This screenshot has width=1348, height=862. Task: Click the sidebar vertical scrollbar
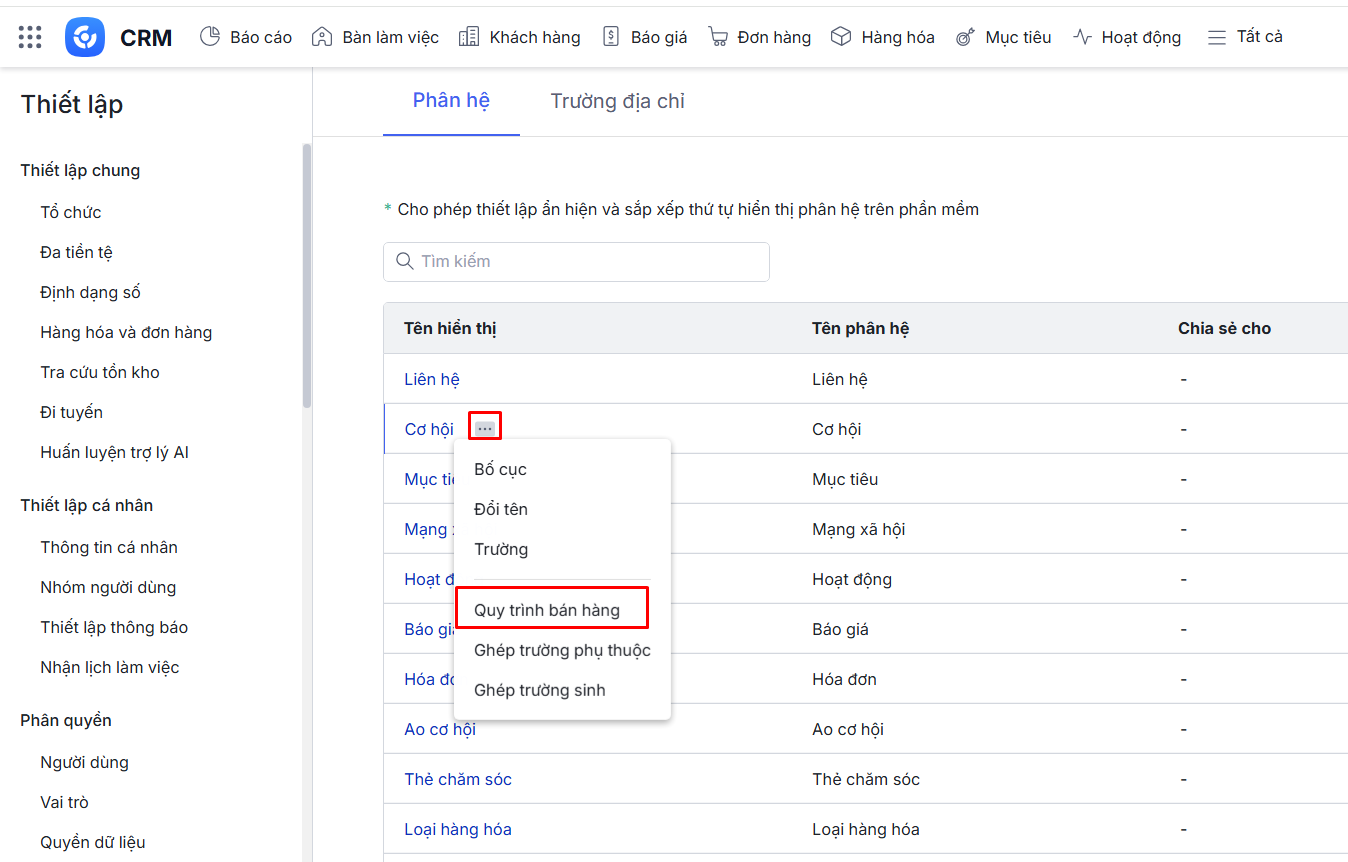tap(306, 275)
